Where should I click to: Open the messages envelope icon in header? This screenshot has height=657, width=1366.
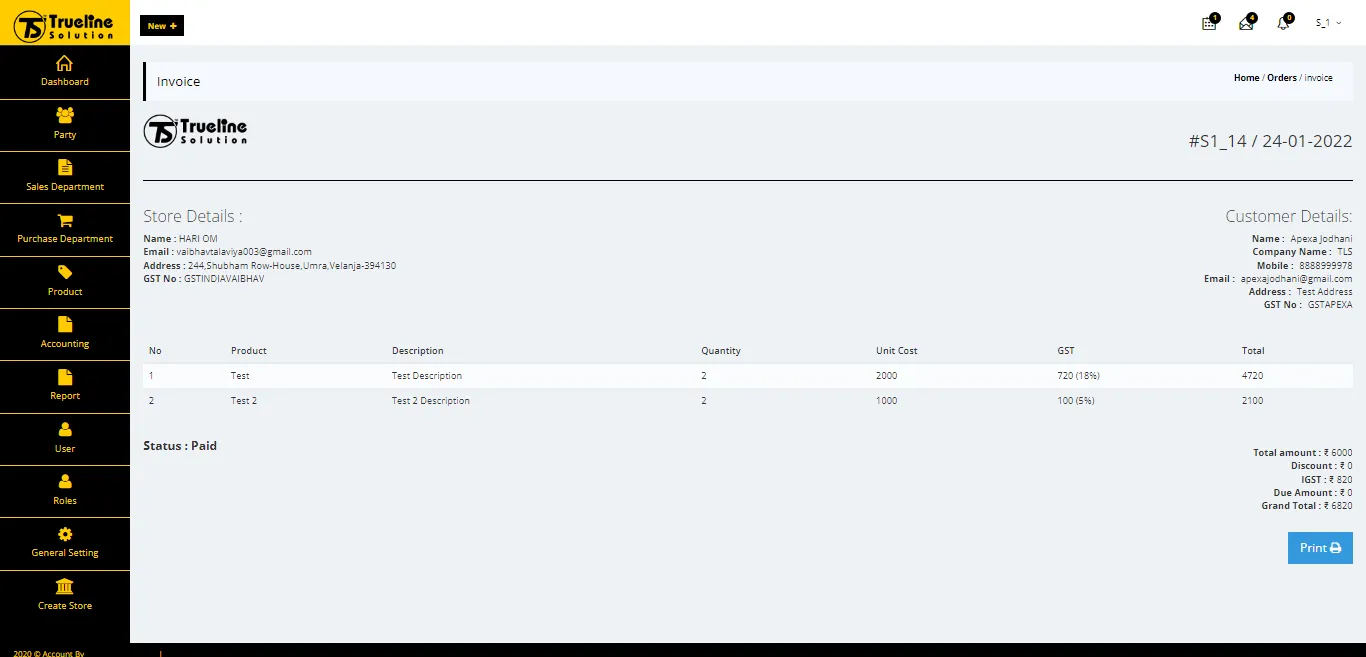(1246, 23)
